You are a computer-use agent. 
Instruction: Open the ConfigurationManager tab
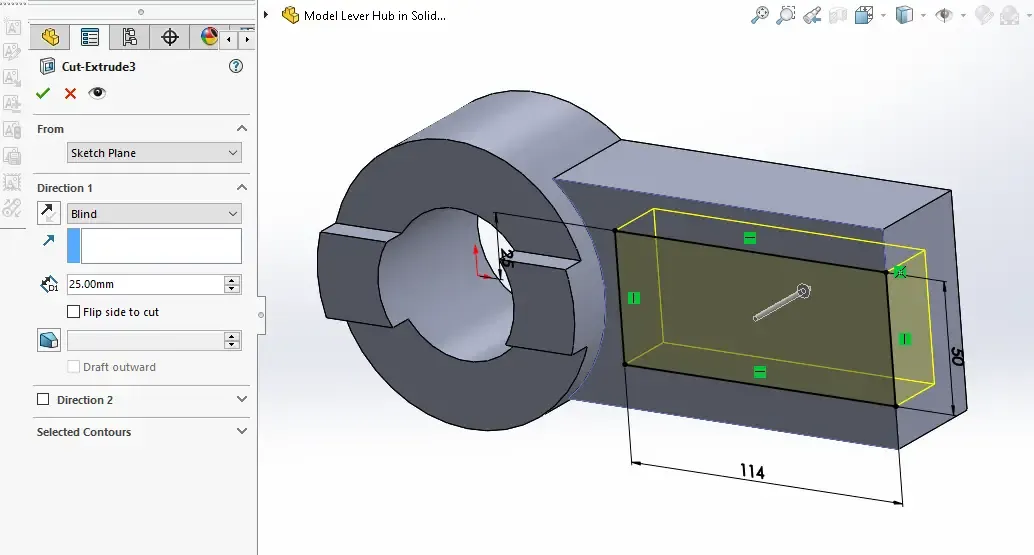click(129, 37)
